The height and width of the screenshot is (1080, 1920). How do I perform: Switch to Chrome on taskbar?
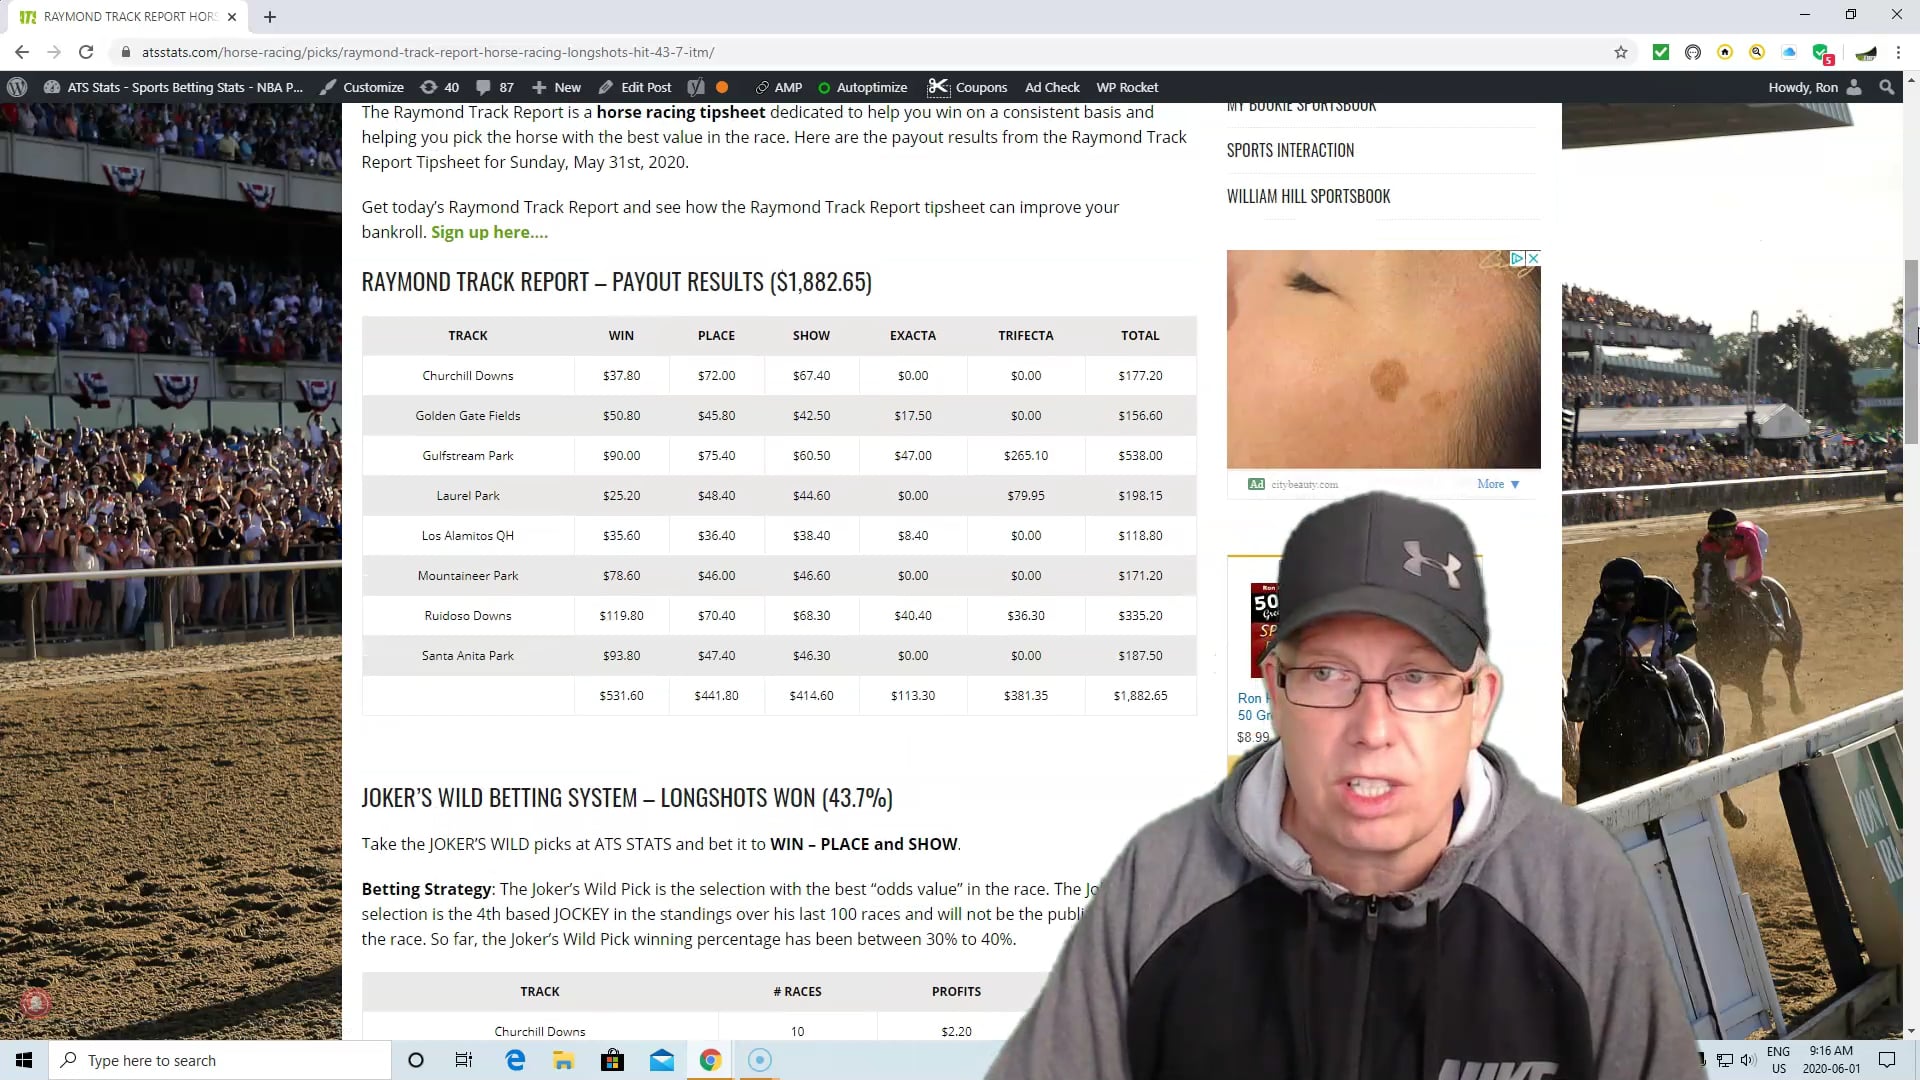(x=710, y=1060)
